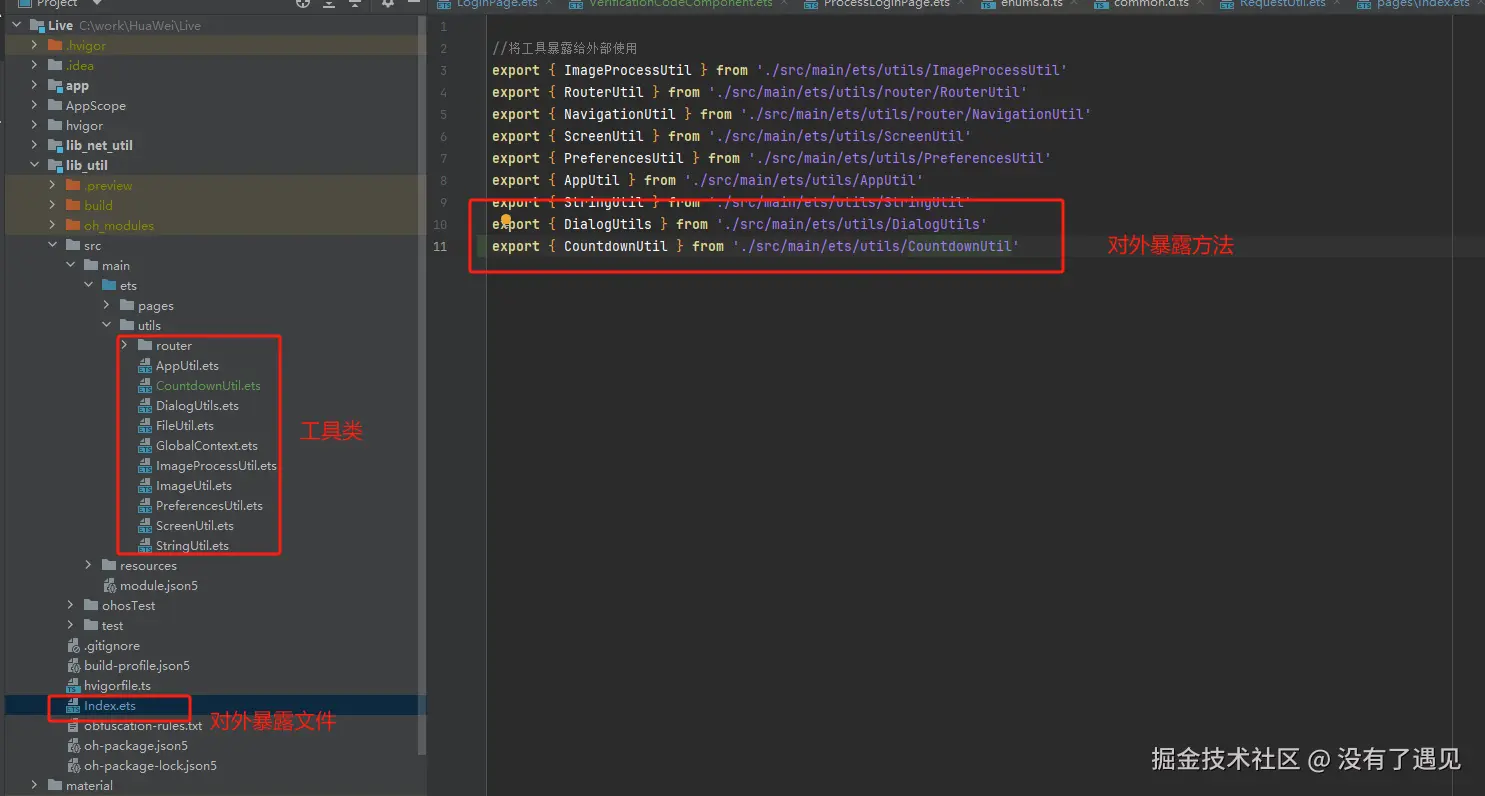This screenshot has height=796, width=1485.
Task: Click CountdownUtil identifier on line 11
Action: click(x=616, y=246)
